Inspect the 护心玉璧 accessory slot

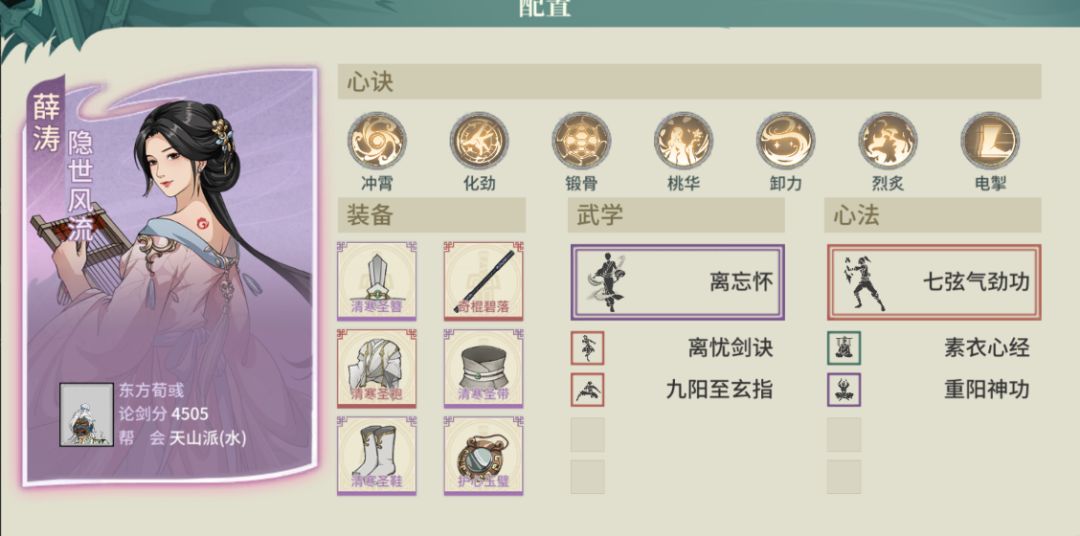pos(484,455)
